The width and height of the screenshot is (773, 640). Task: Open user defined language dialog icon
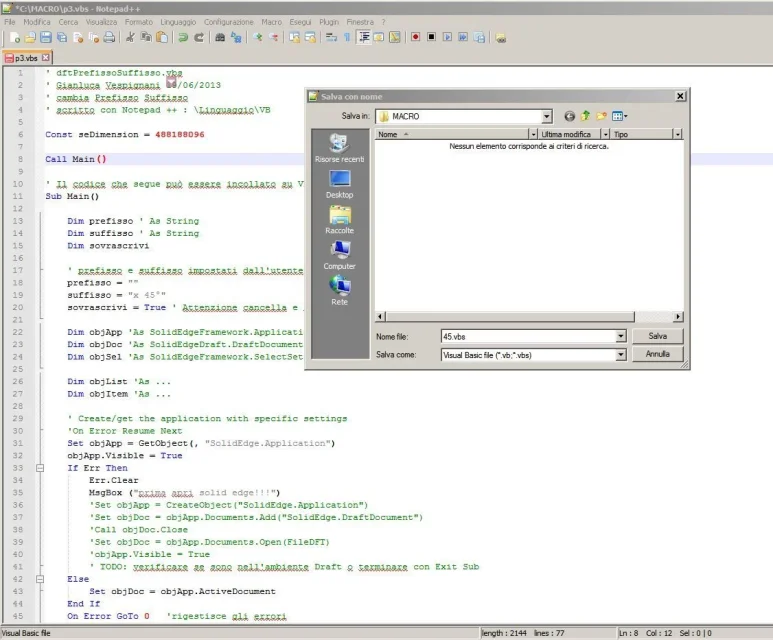(379, 37)
